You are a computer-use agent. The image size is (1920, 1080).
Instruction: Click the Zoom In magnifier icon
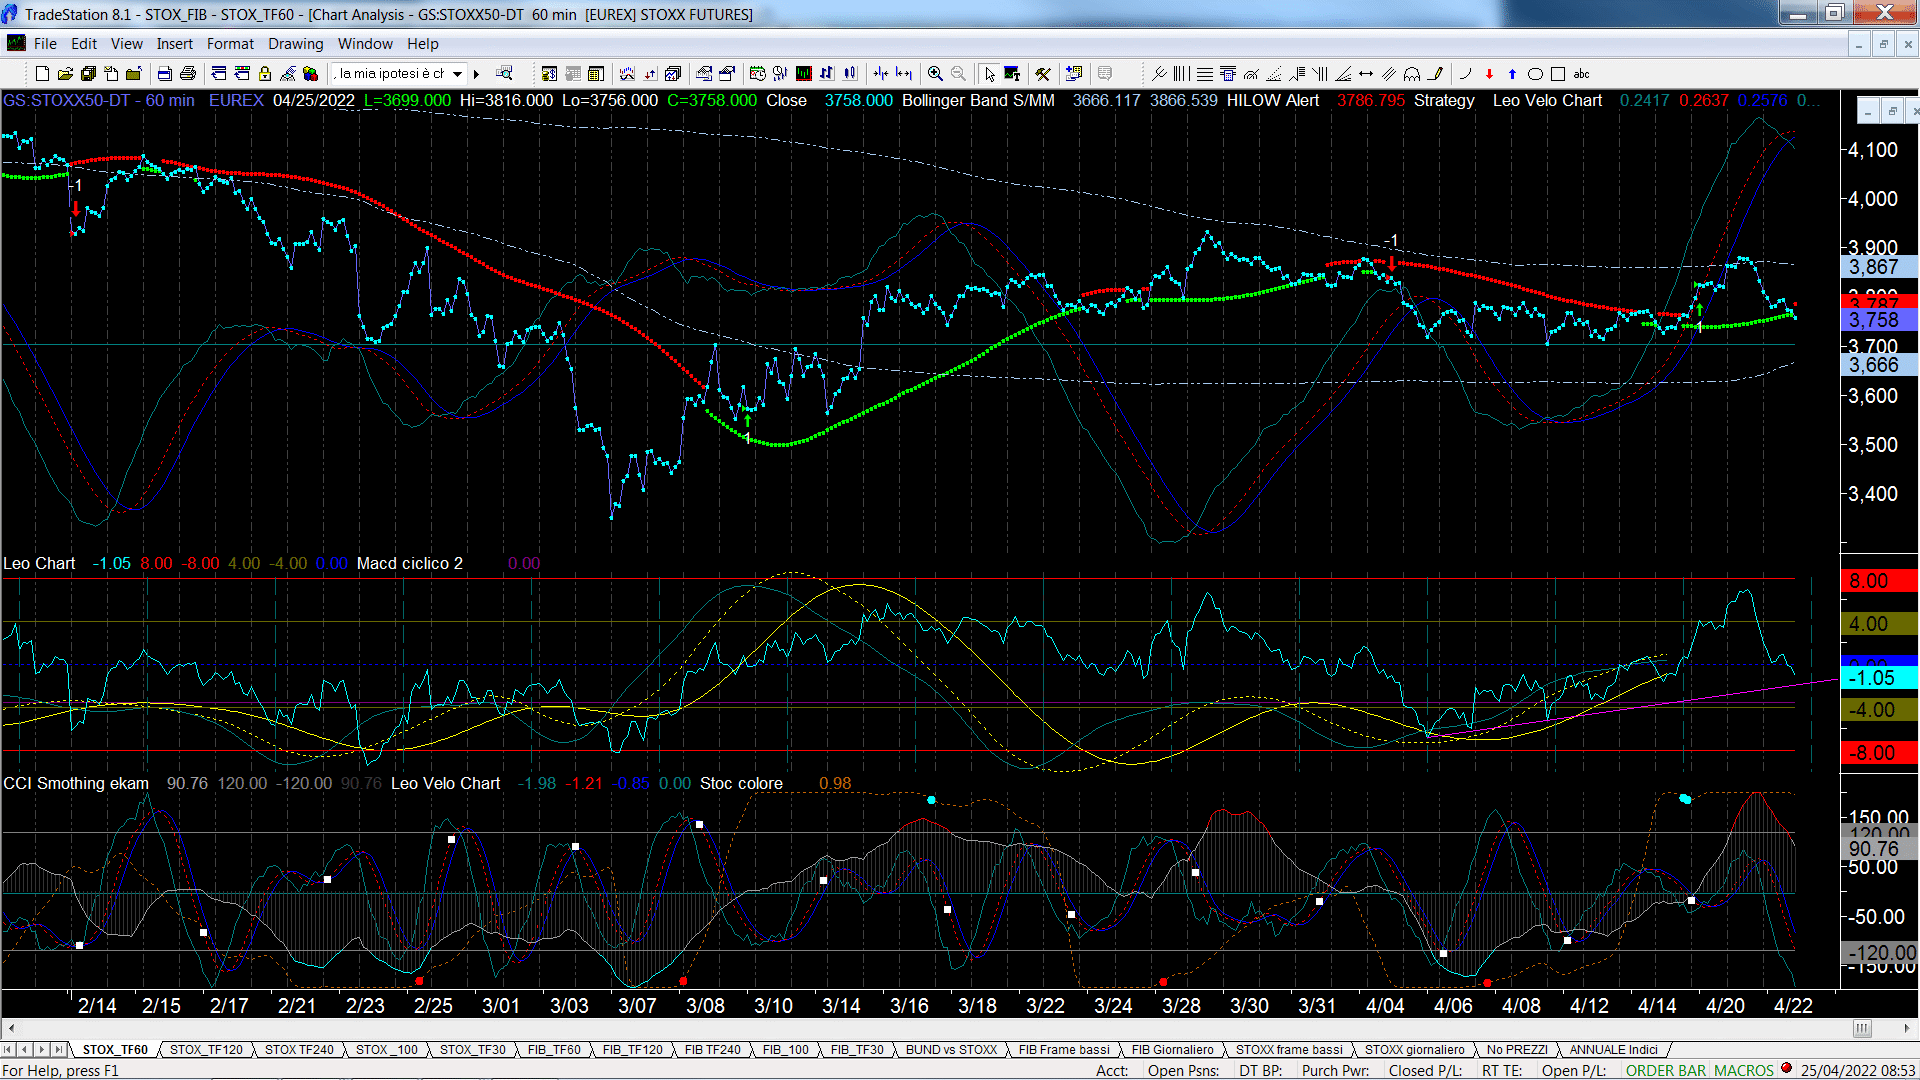pyautogui.click(x=935, y=73)
